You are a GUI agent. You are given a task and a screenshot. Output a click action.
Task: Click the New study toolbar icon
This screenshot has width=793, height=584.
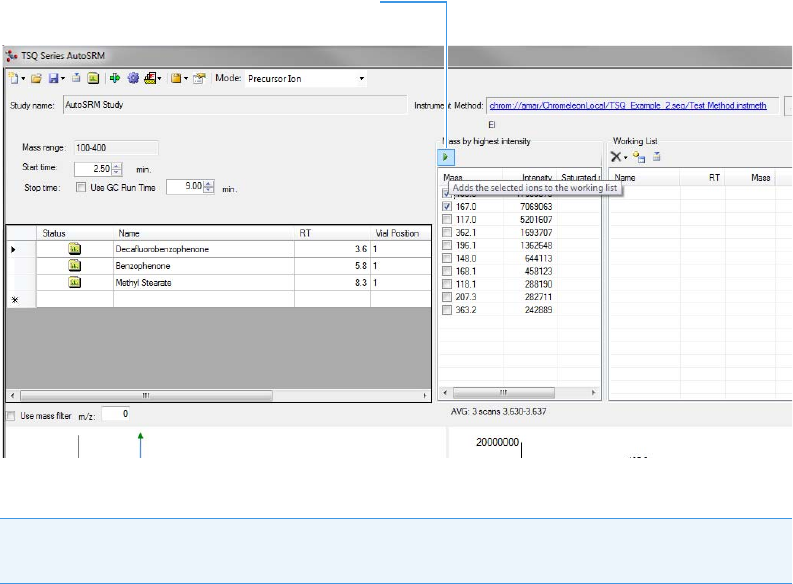(13, 78)
